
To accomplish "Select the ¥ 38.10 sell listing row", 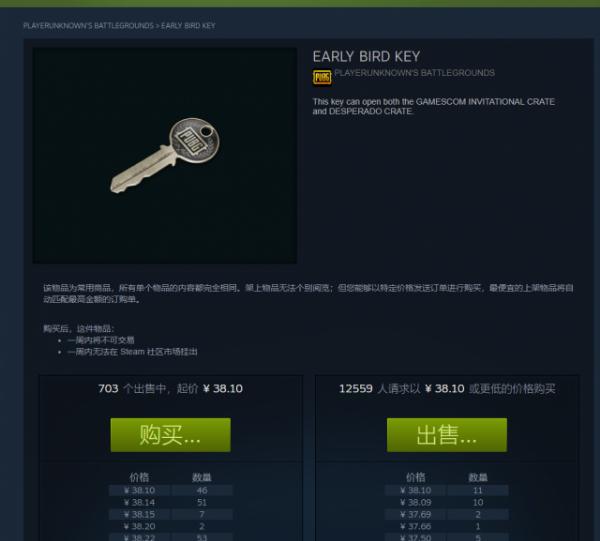I will pos(171,490).
